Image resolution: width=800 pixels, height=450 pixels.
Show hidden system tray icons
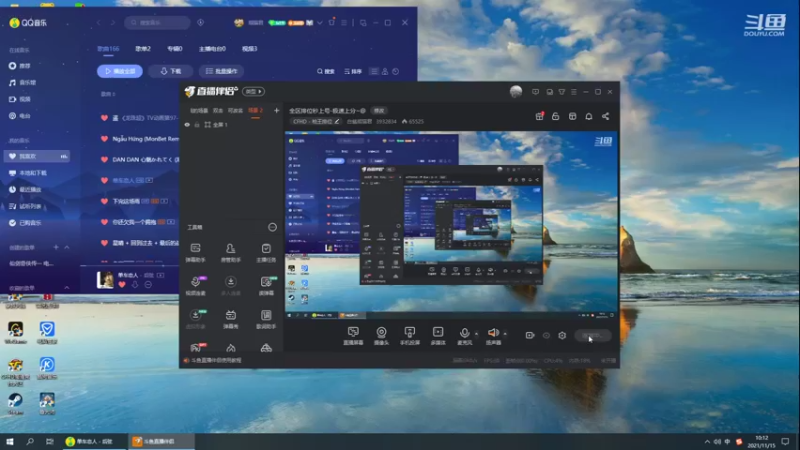coord(707,441)
